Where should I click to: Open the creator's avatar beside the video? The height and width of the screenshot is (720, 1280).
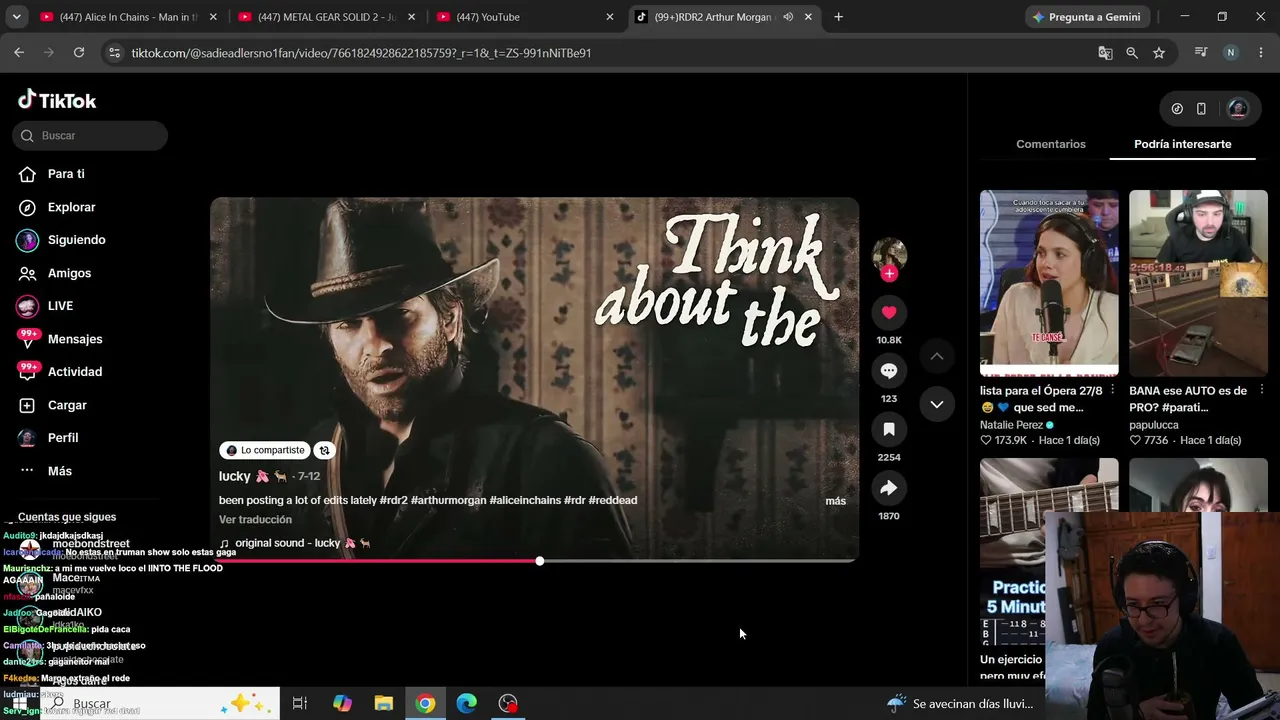(889, 254)
